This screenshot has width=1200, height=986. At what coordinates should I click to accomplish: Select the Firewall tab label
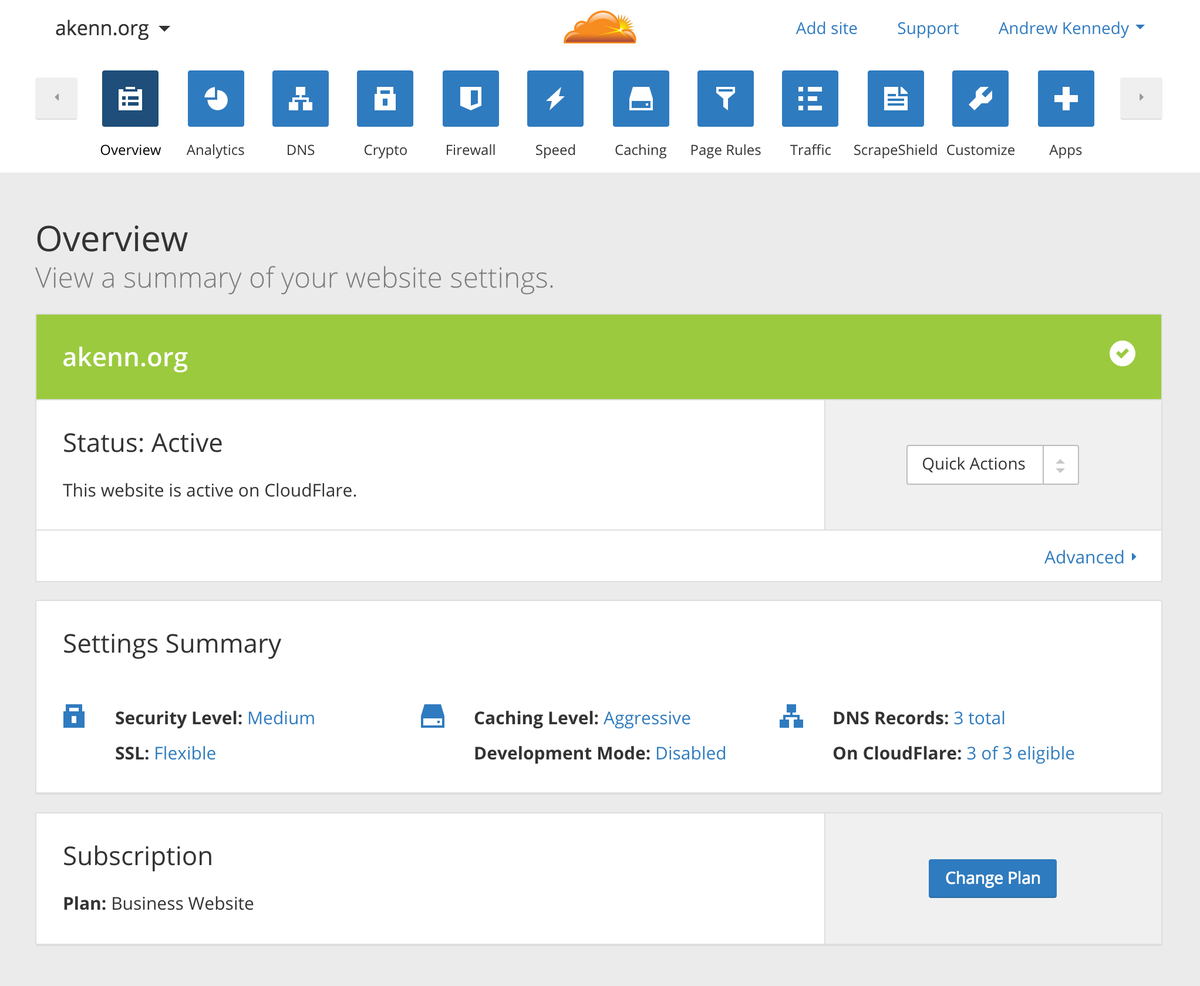[x=470, y=150]
